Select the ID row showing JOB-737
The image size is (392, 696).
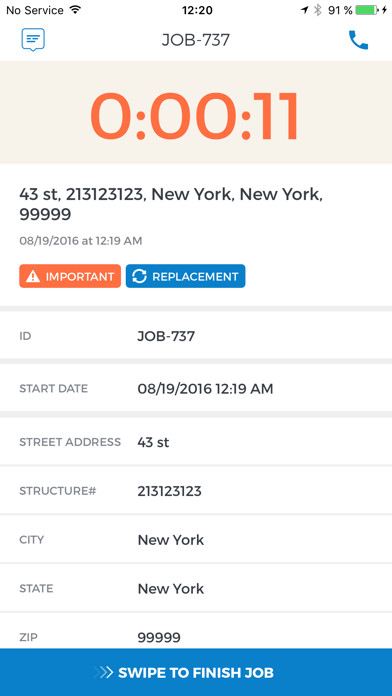pos(196,336)
